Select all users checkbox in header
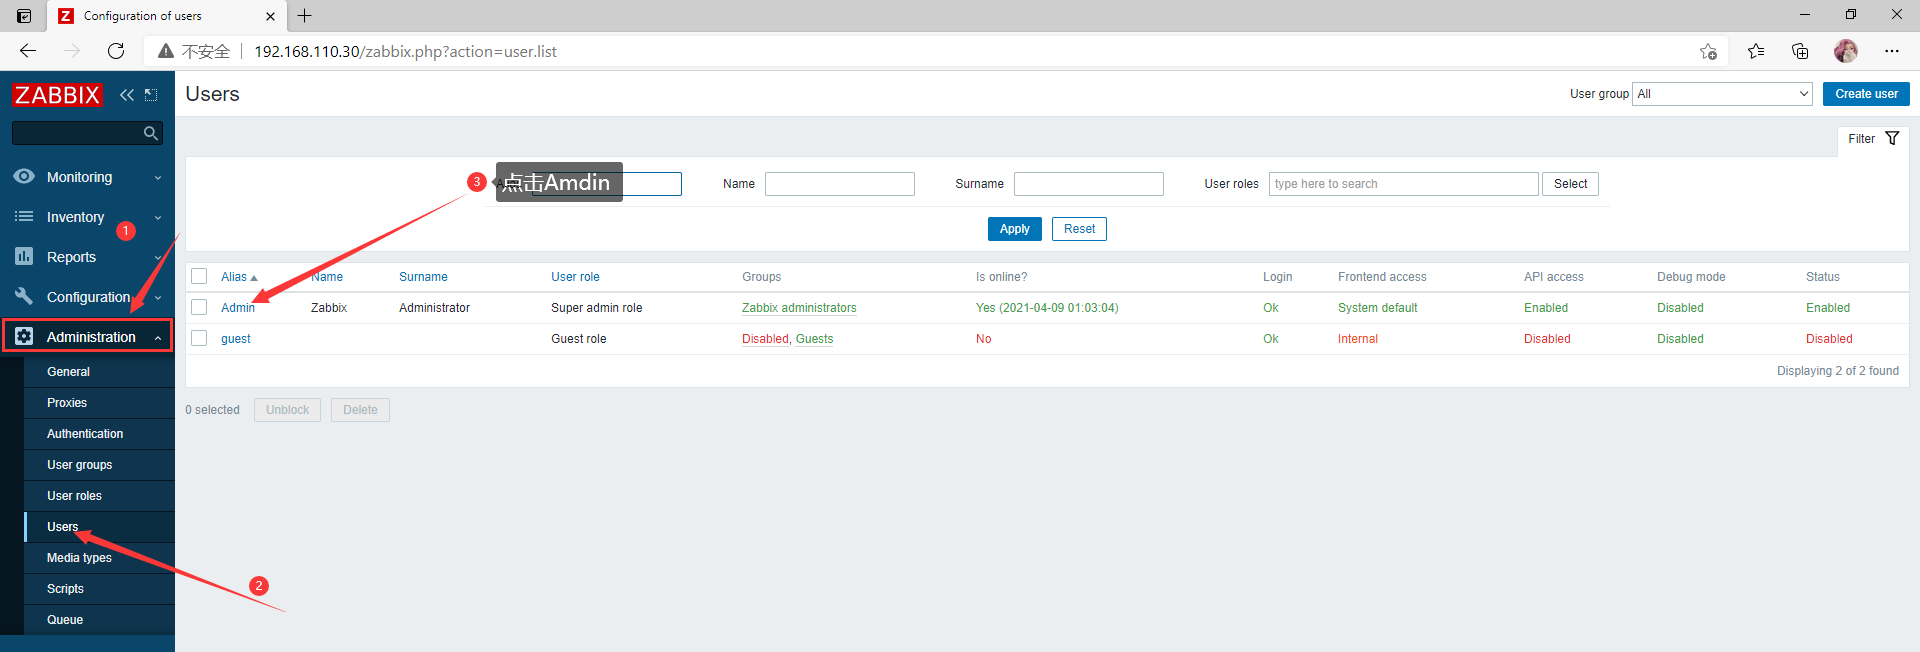Viewport: 1920px width, 652px height. pyautogui.click(x=199, y=277)
